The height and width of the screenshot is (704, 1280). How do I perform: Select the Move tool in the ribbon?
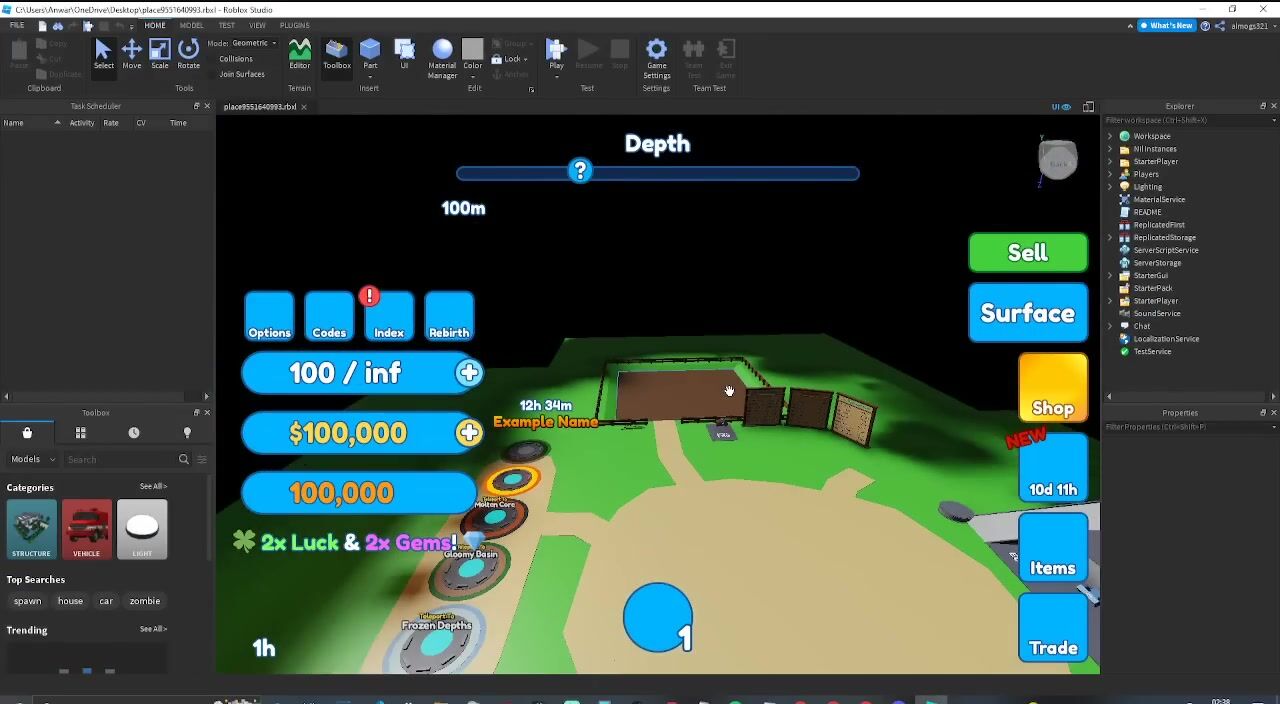(x=131, y=54)
